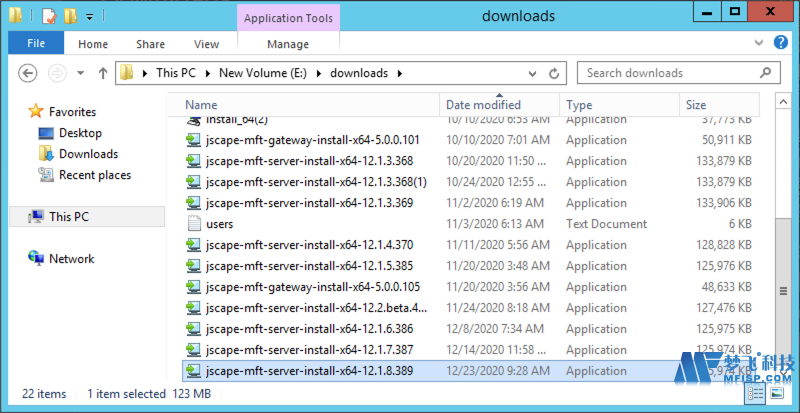The height and width of the screenshot is (413, 800).
Task: Click the jscape-mft-server-install-x64-12.2.beta file icon
Action: [193, 307]
